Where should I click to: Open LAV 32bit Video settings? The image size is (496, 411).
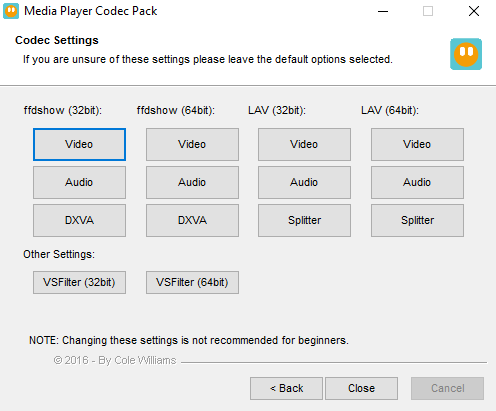(304, 144)
